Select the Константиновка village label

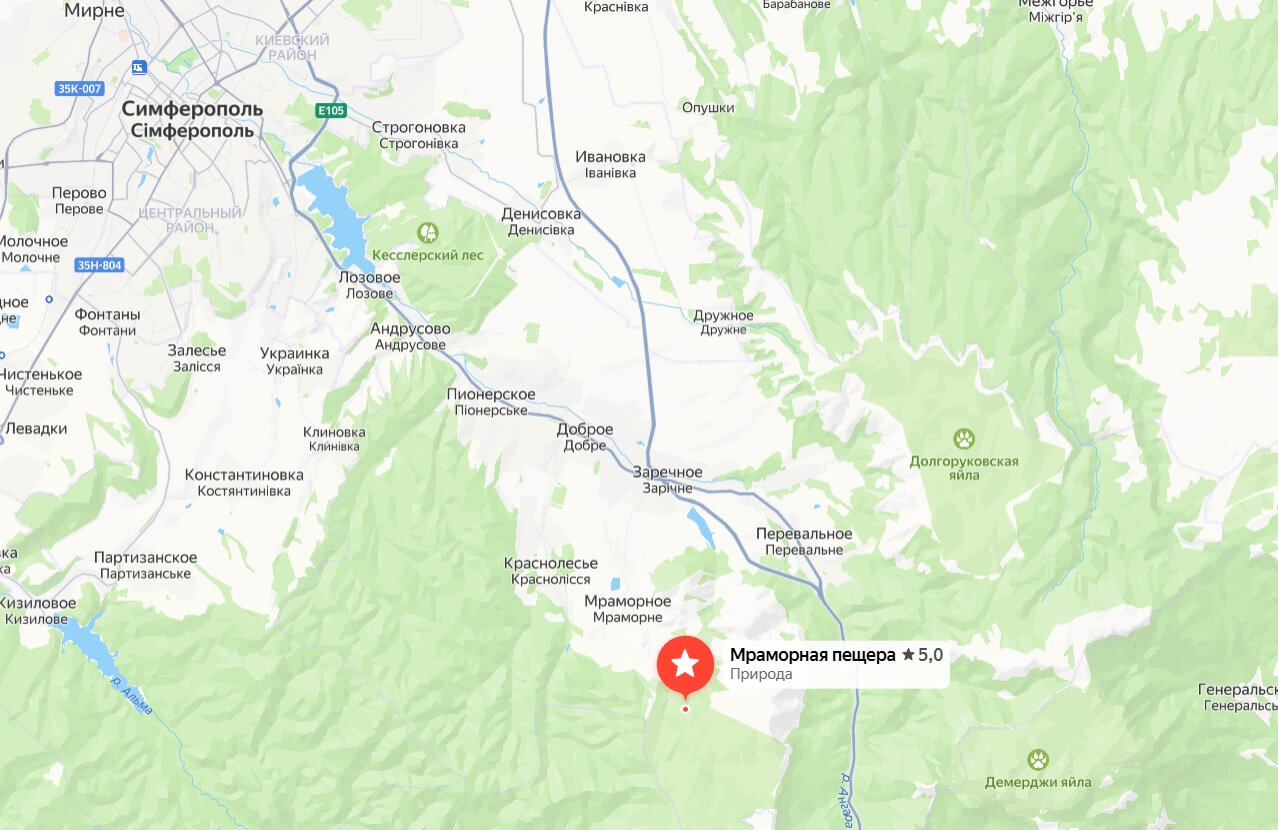tap(244, 475)
